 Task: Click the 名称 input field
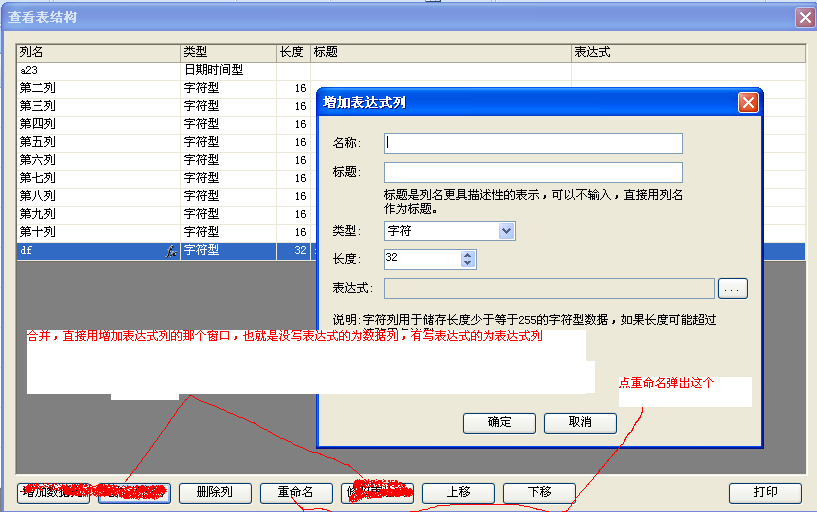(x=533, y=143)
